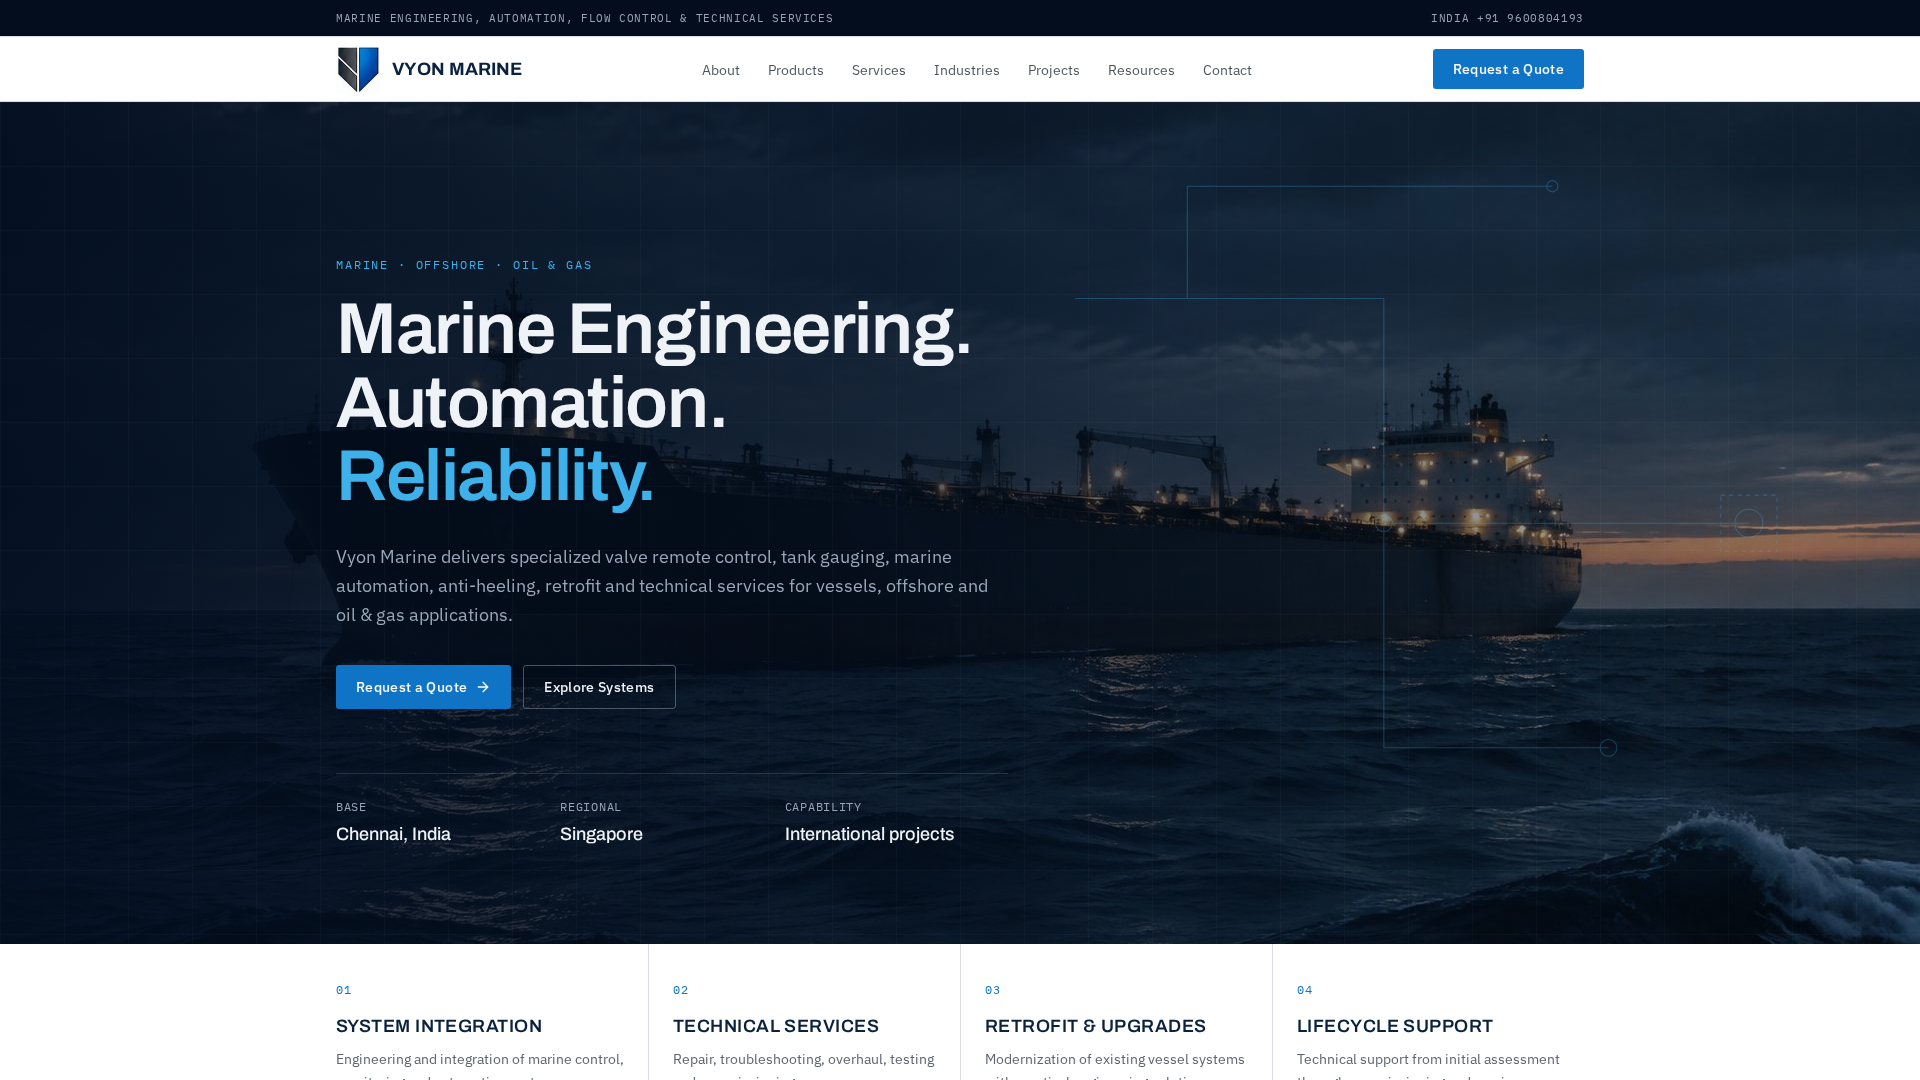Viewport: 1920px width, 1080px height.
Task: Click the blue Reliability. headline word
Action: click(495, 476)
